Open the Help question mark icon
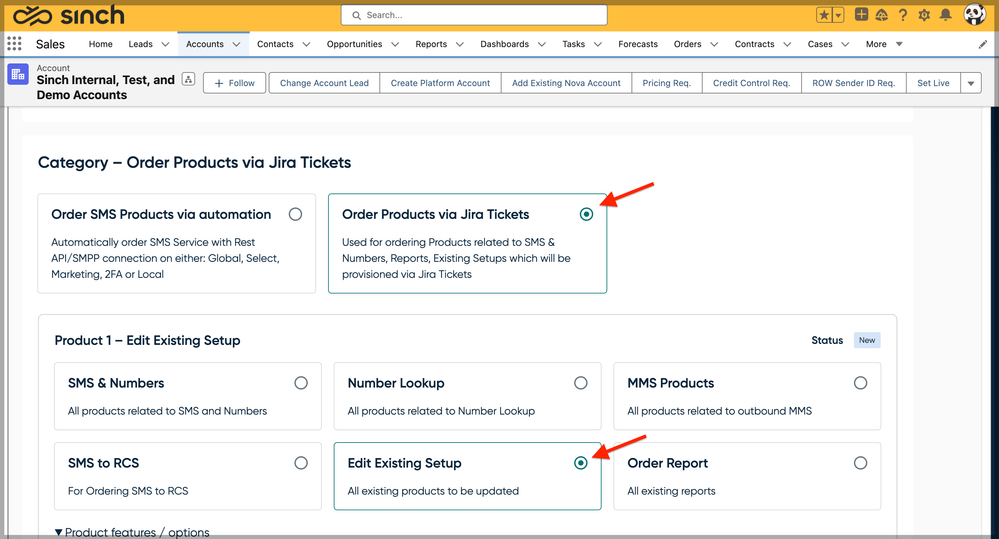This screenshot has height=539, width=999. pyautogui.click(x=903, y=15)
